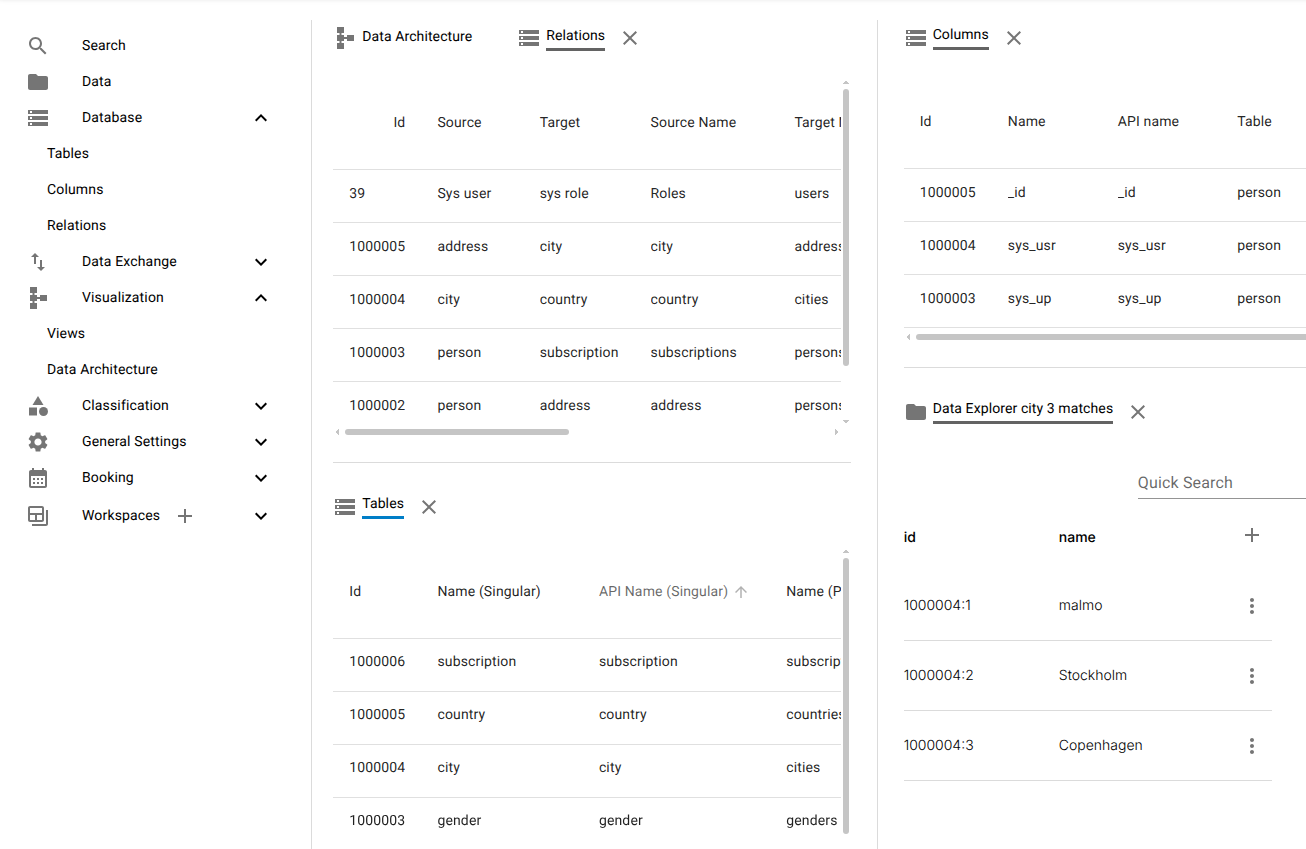Click the Visualization hierarchy icon

(x=37, y=297)
